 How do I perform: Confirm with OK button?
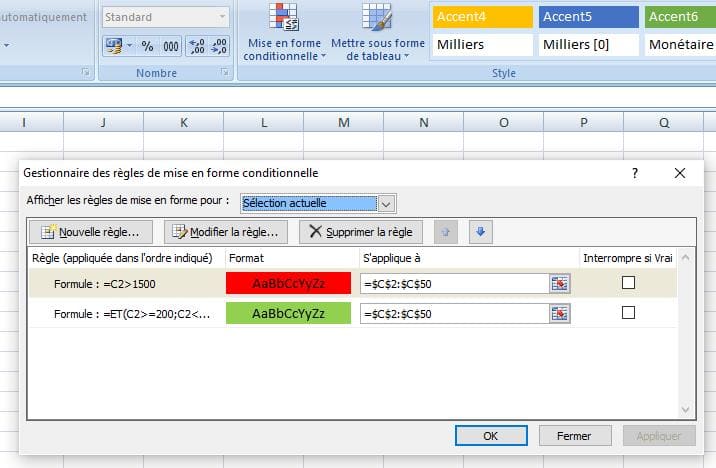pyautogui.click(x=491, y=436)
